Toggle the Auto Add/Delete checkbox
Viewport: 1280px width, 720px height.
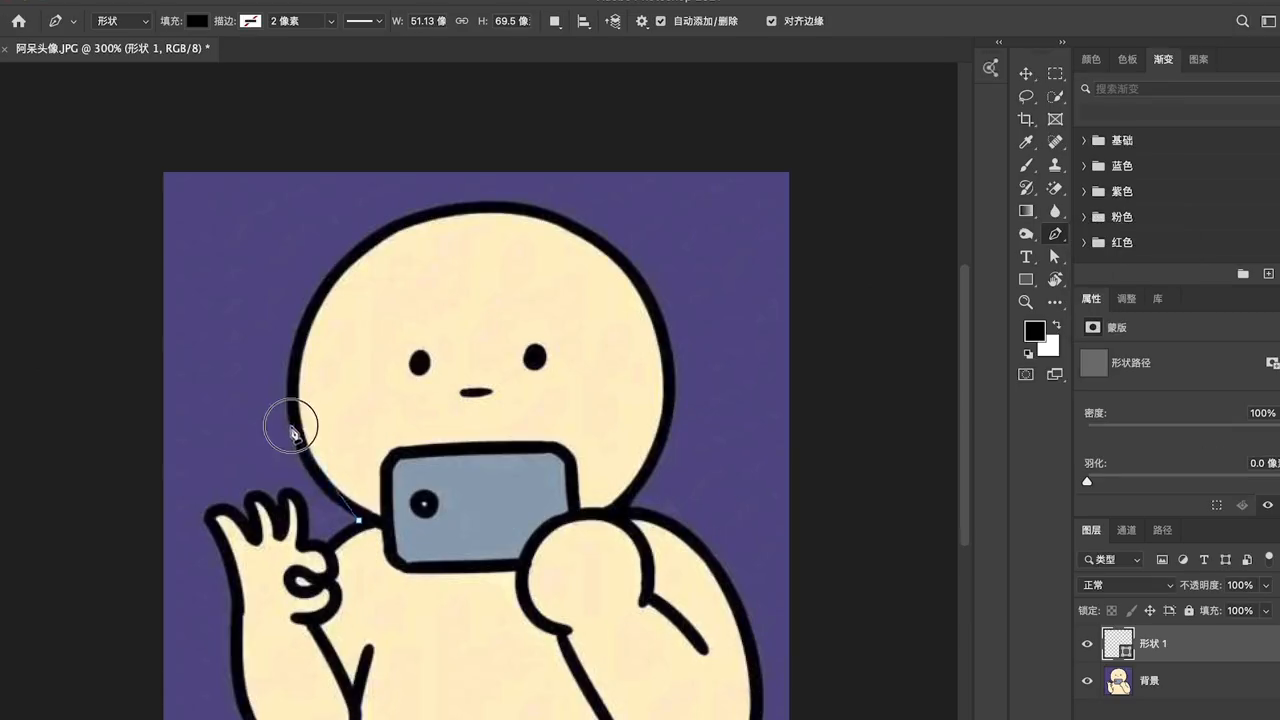point(660,21)
